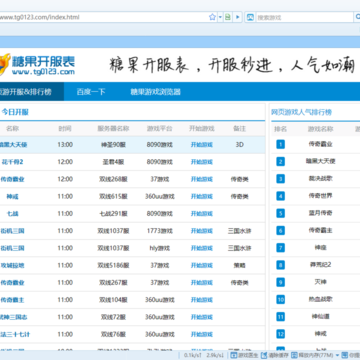This screenshot has height=360, width=360.
Task: Open the dropdown arrow beside the bookmark star
Action: coord(220,17)
